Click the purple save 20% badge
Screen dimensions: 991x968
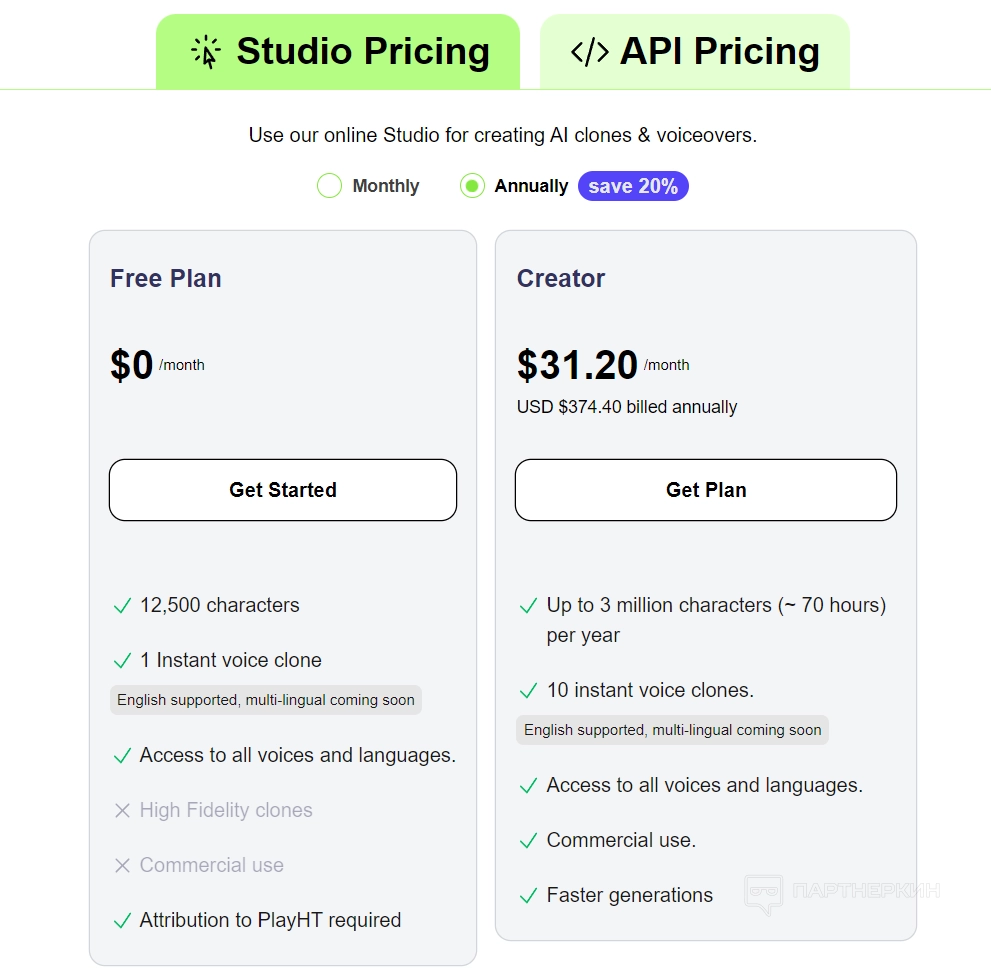633,186
